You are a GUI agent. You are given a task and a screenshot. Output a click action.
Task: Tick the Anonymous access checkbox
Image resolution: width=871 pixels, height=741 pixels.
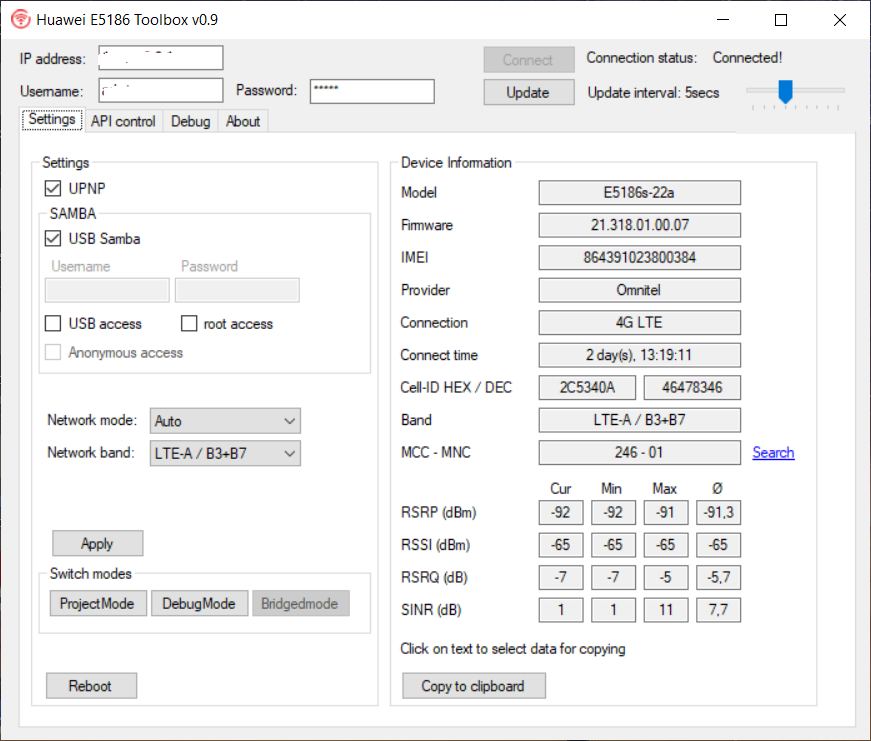[x=53, y=352]
